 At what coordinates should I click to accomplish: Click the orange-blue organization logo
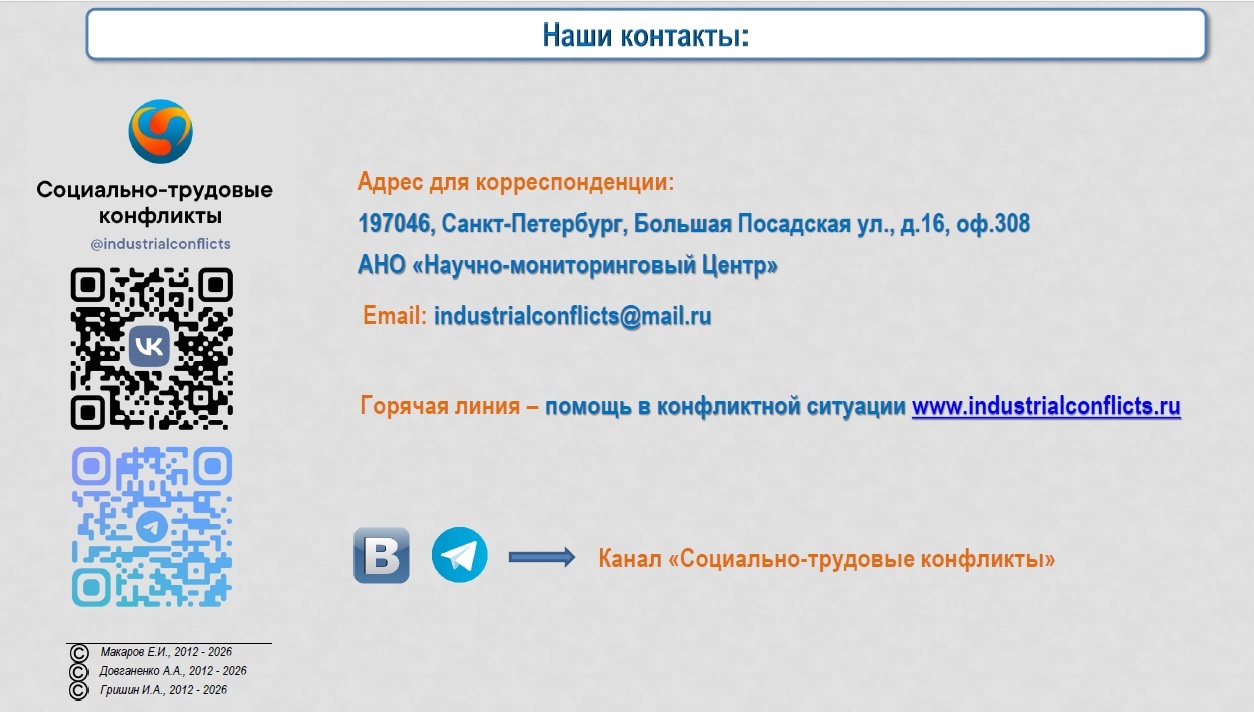click(x=160, y=131)
